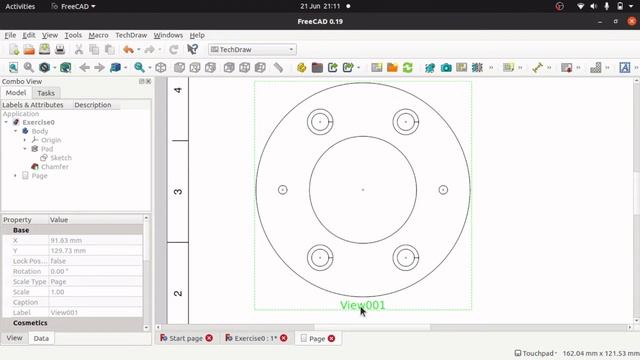Switch to the property View tab
This screenshot has width=640, height=360.
coord(14,338)
